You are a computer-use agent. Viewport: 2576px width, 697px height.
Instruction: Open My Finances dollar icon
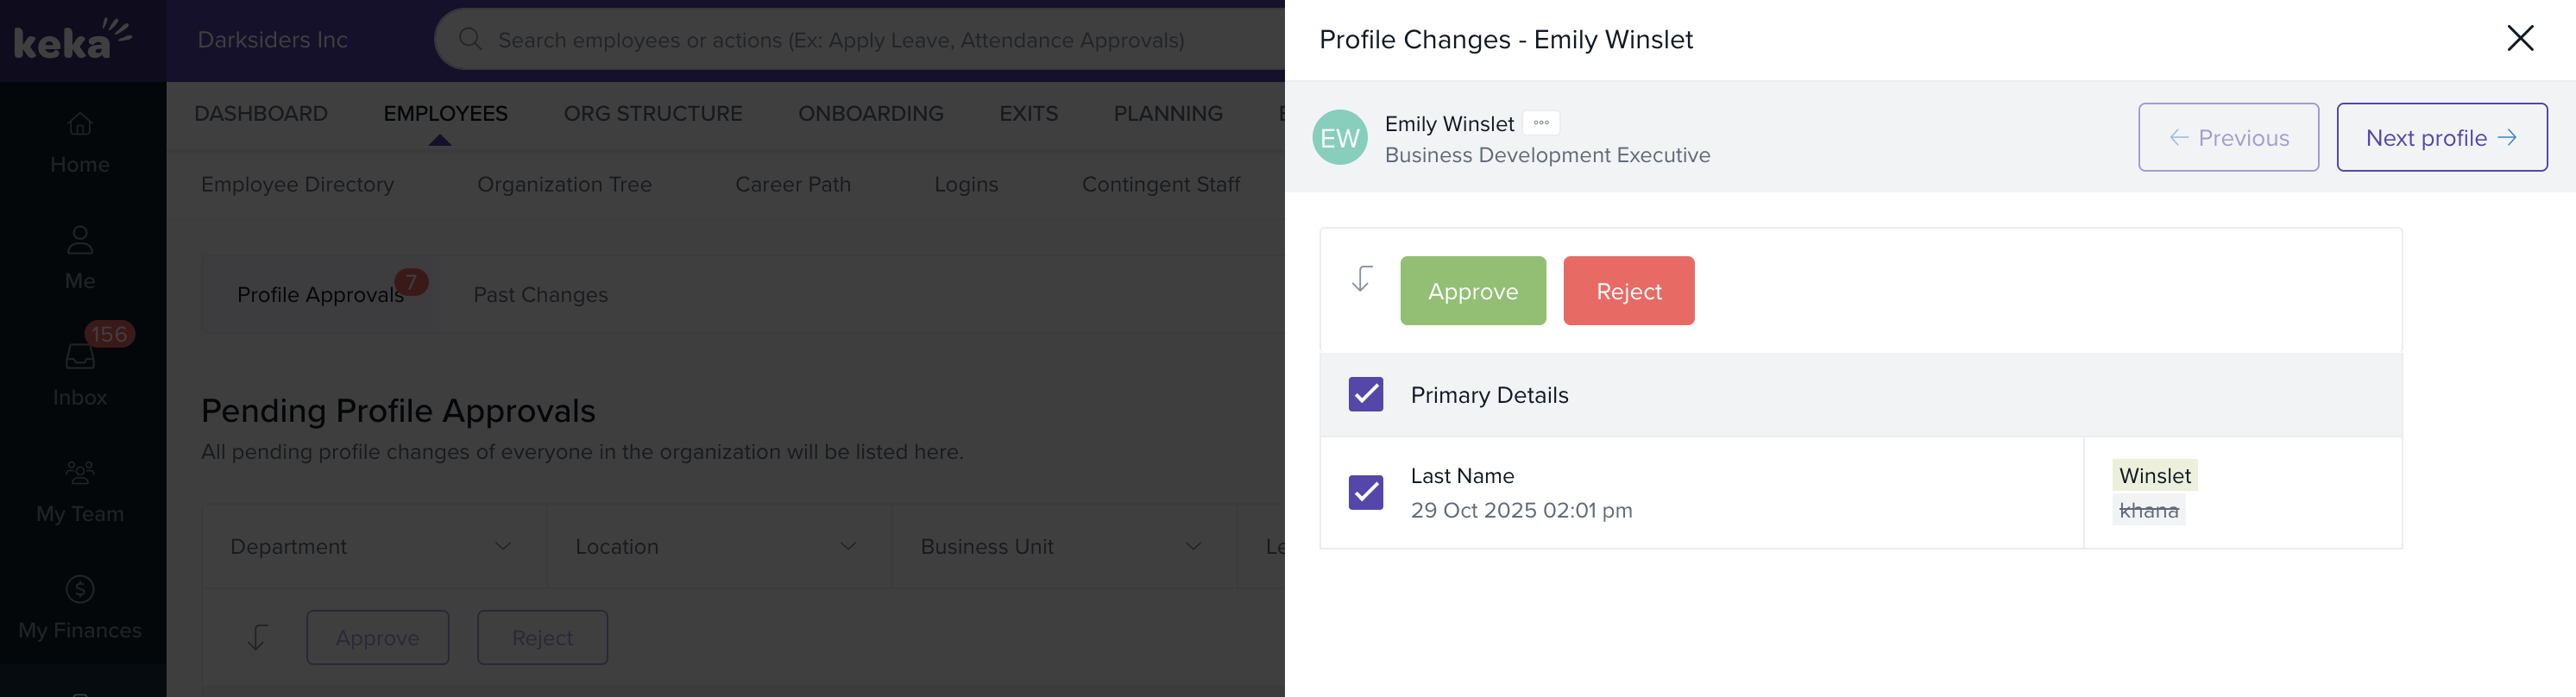pyautogui.click(x=80, y=589)
